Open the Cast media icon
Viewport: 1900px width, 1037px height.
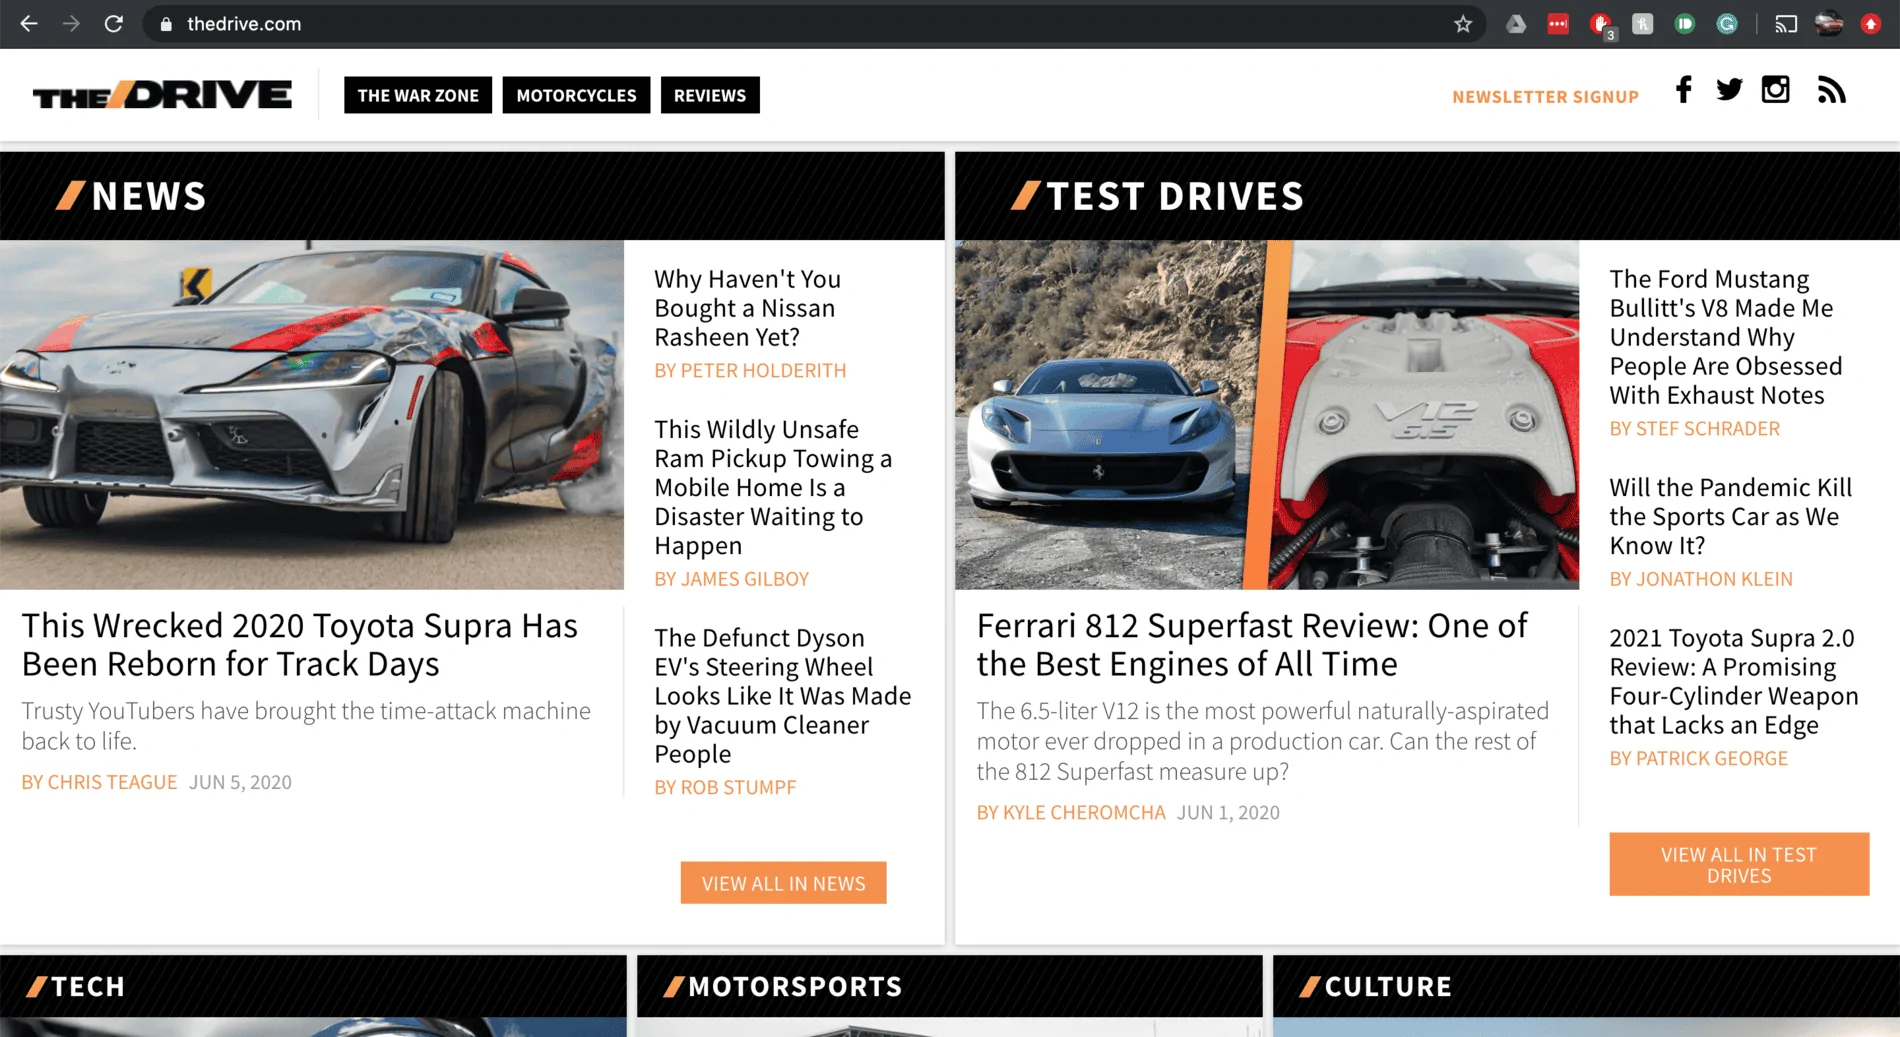[1786, 24]
